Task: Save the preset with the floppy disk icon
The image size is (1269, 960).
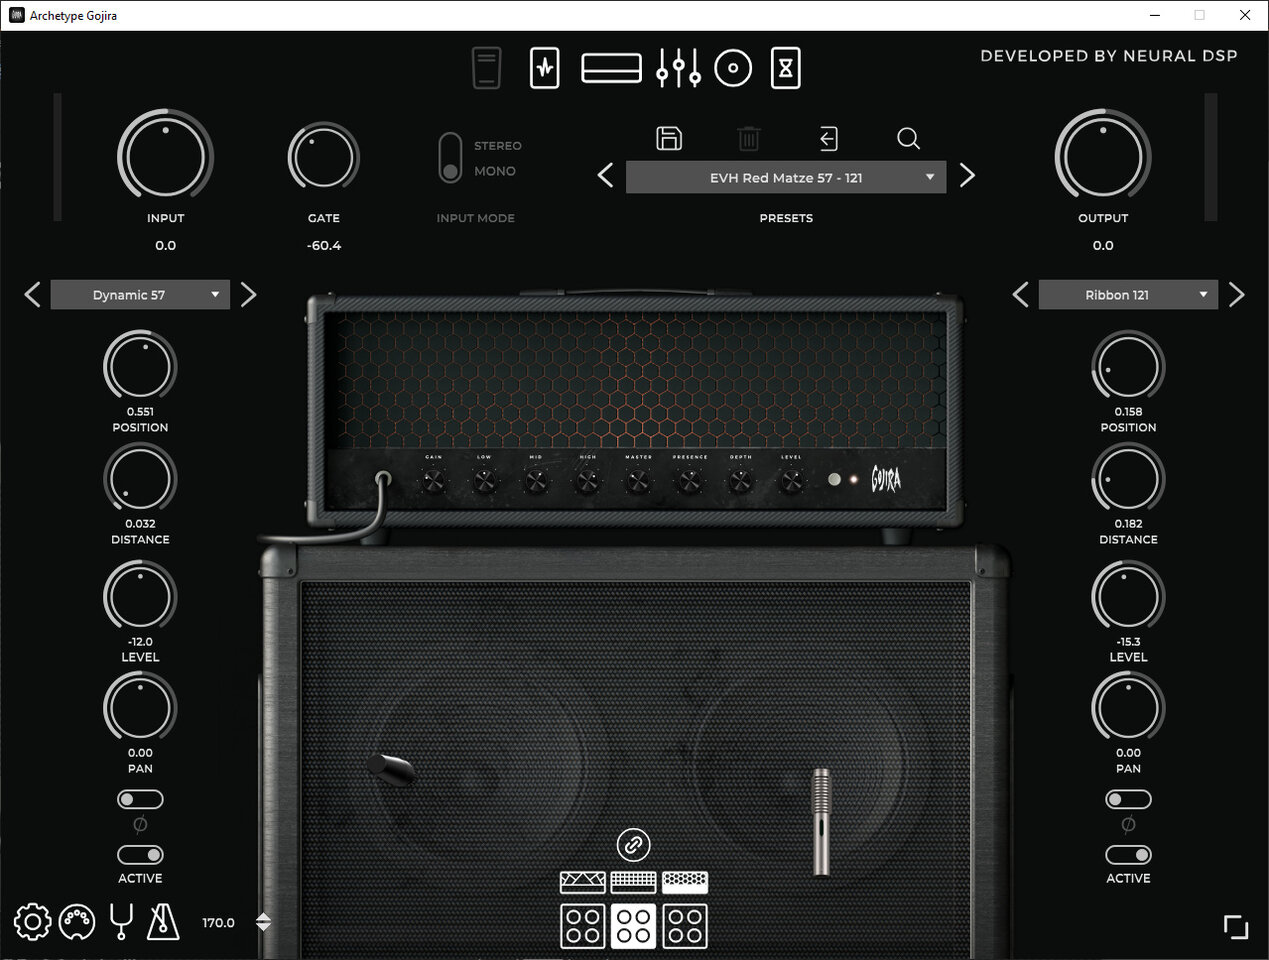Action: (669, 138)
